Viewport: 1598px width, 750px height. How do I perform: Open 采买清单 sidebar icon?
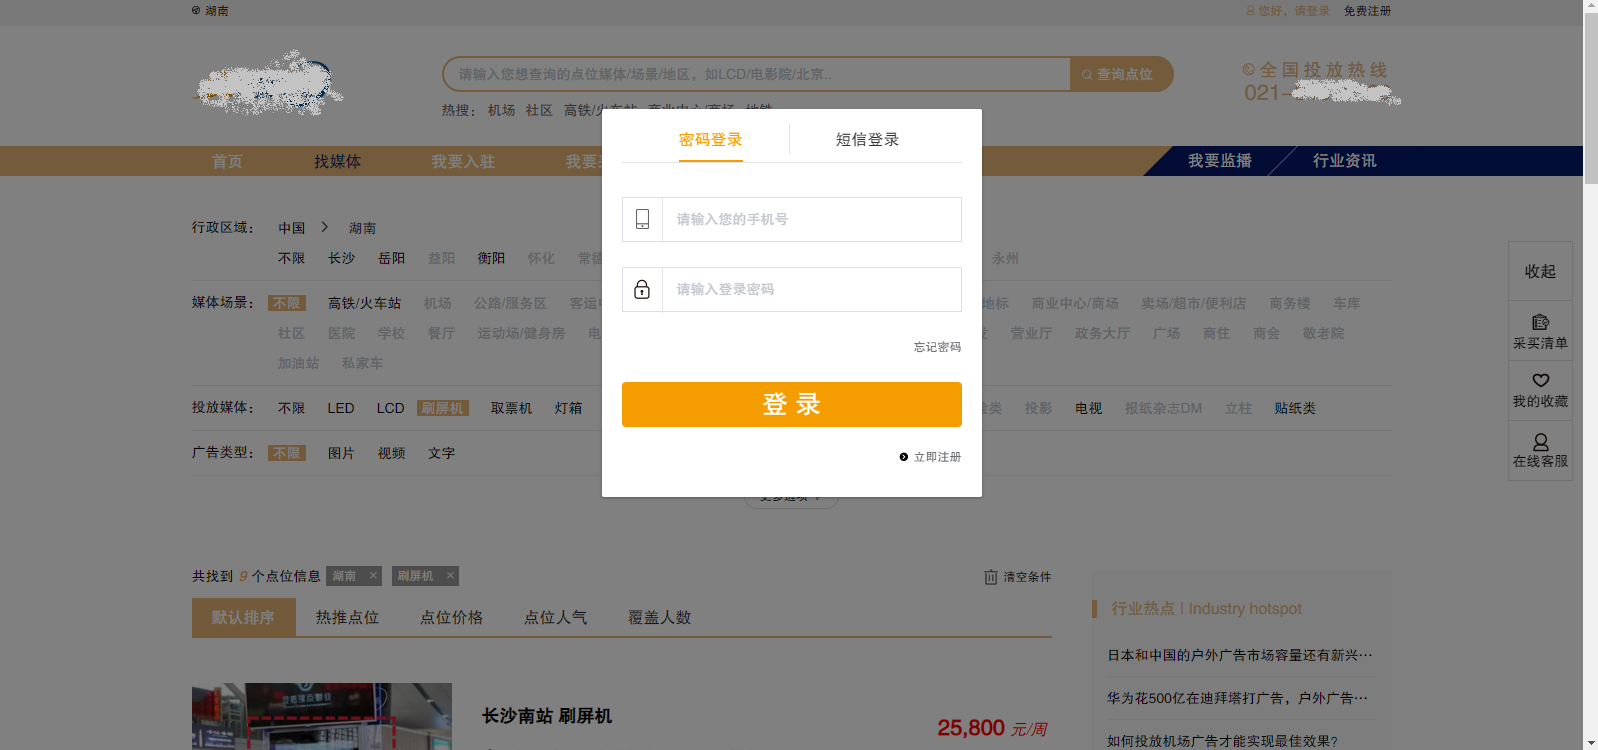(x=1540, y=322)
